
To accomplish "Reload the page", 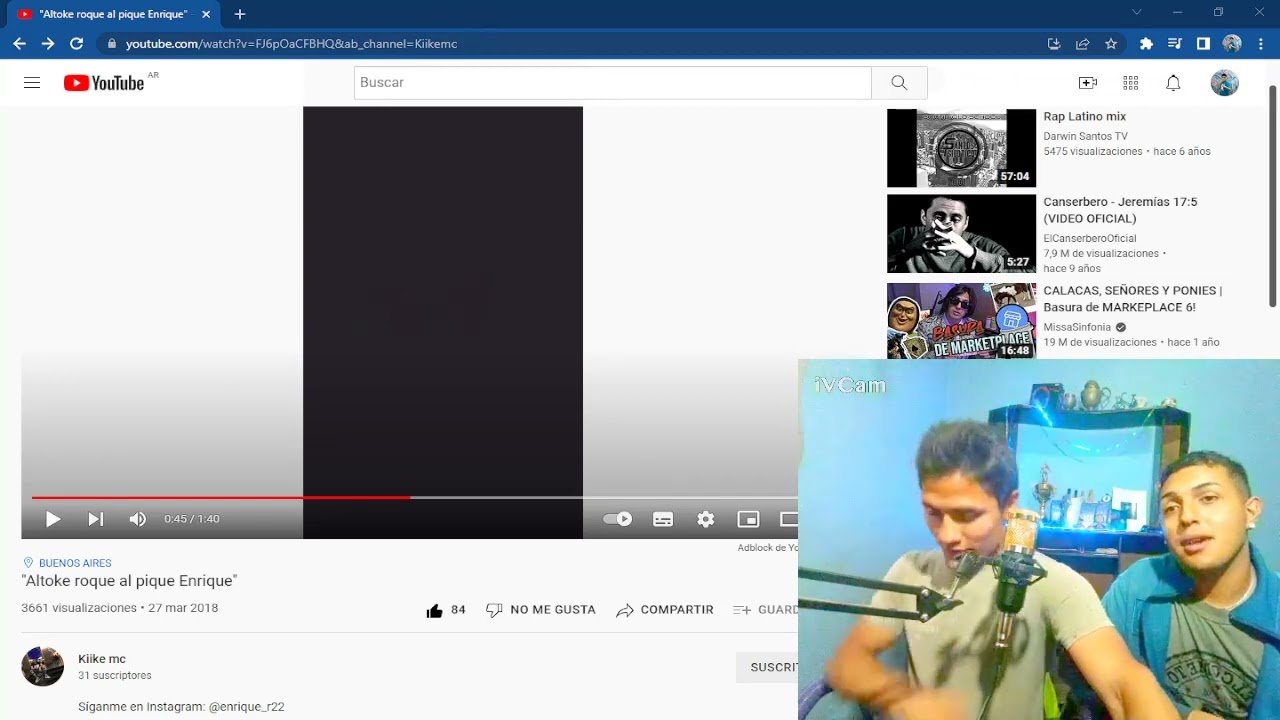I will [76, 44].
